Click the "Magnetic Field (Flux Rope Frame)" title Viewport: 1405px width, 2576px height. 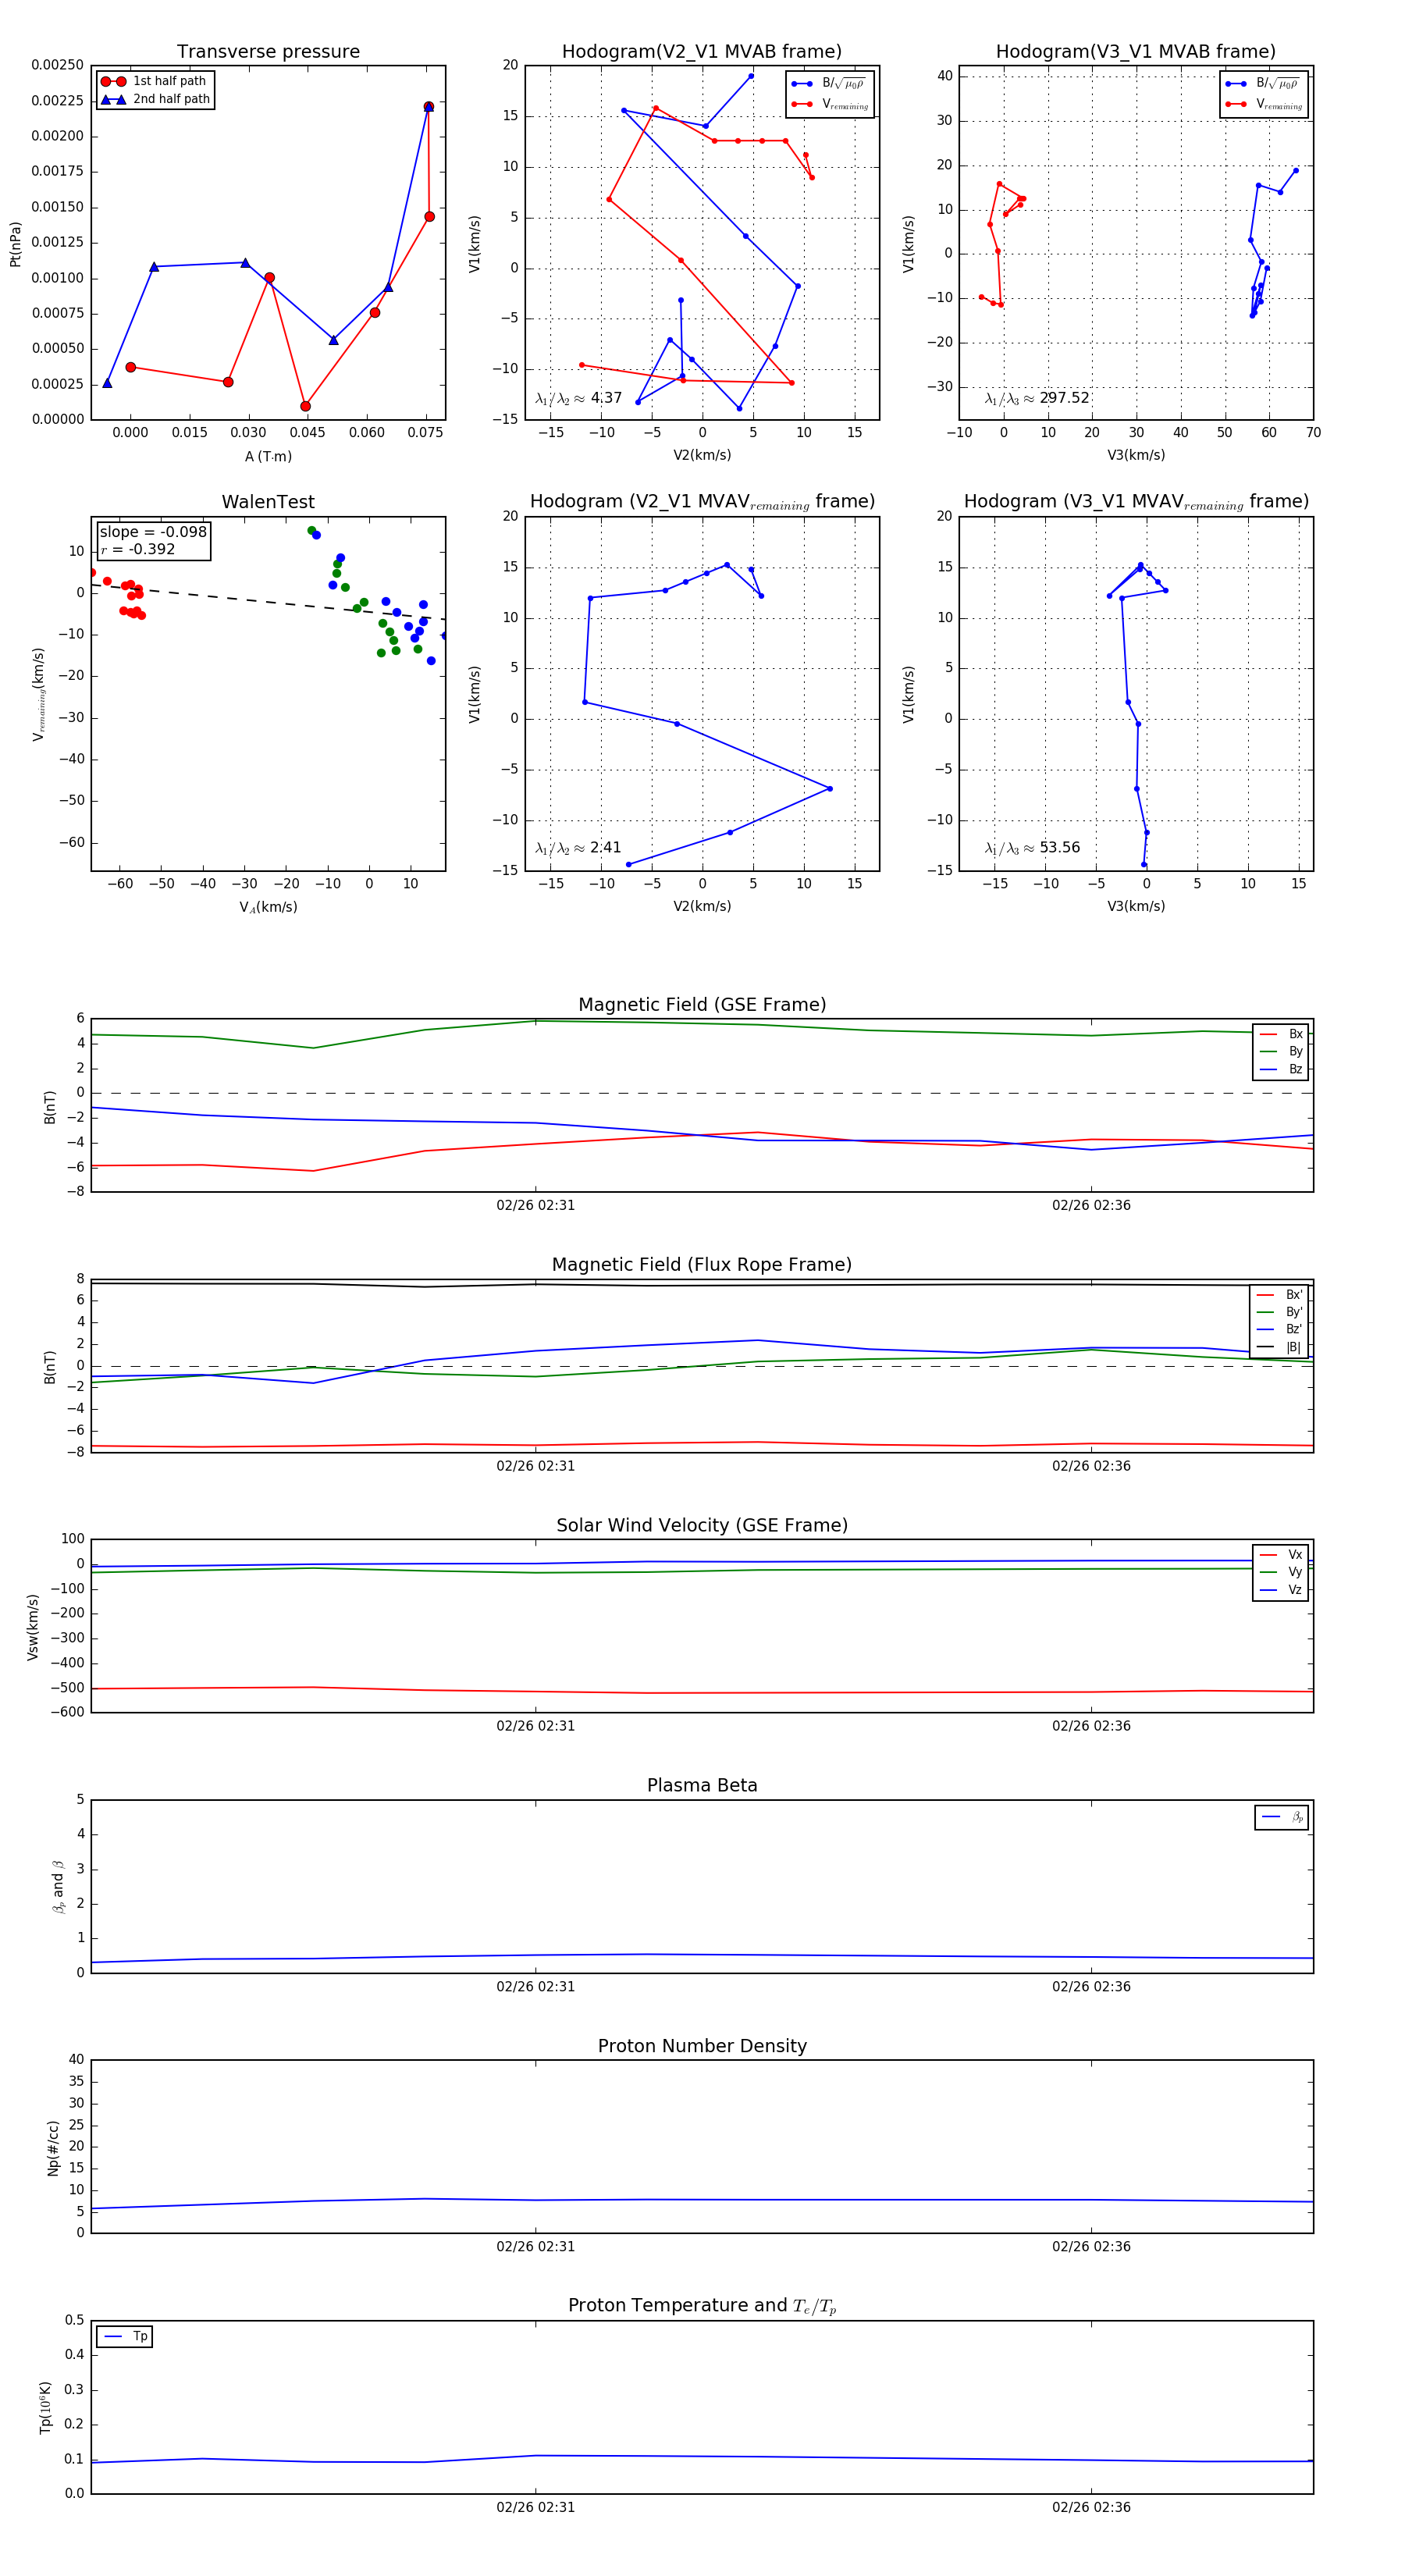pos(702,1265)
